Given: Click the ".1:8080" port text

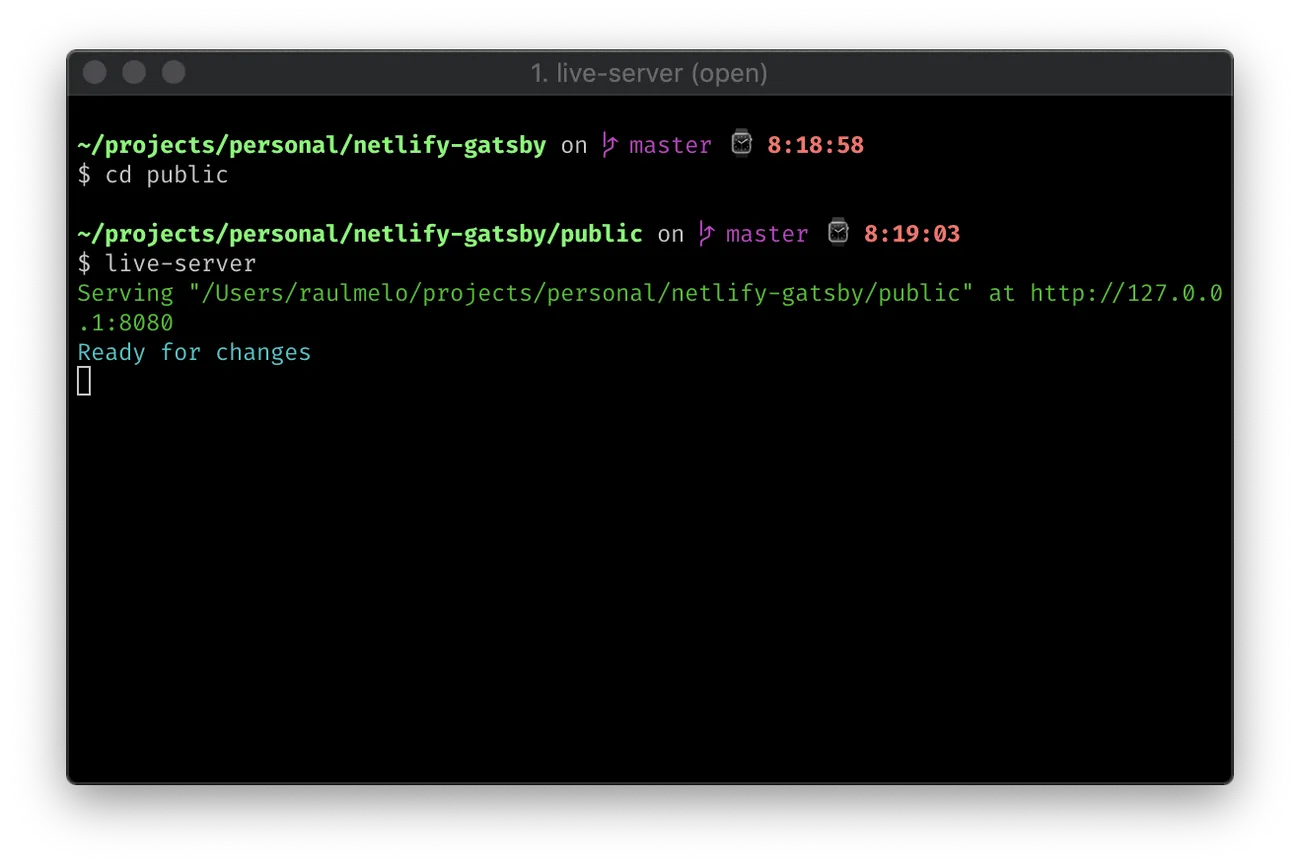Looking at the screenshot, I should click(x=125, y=323).
